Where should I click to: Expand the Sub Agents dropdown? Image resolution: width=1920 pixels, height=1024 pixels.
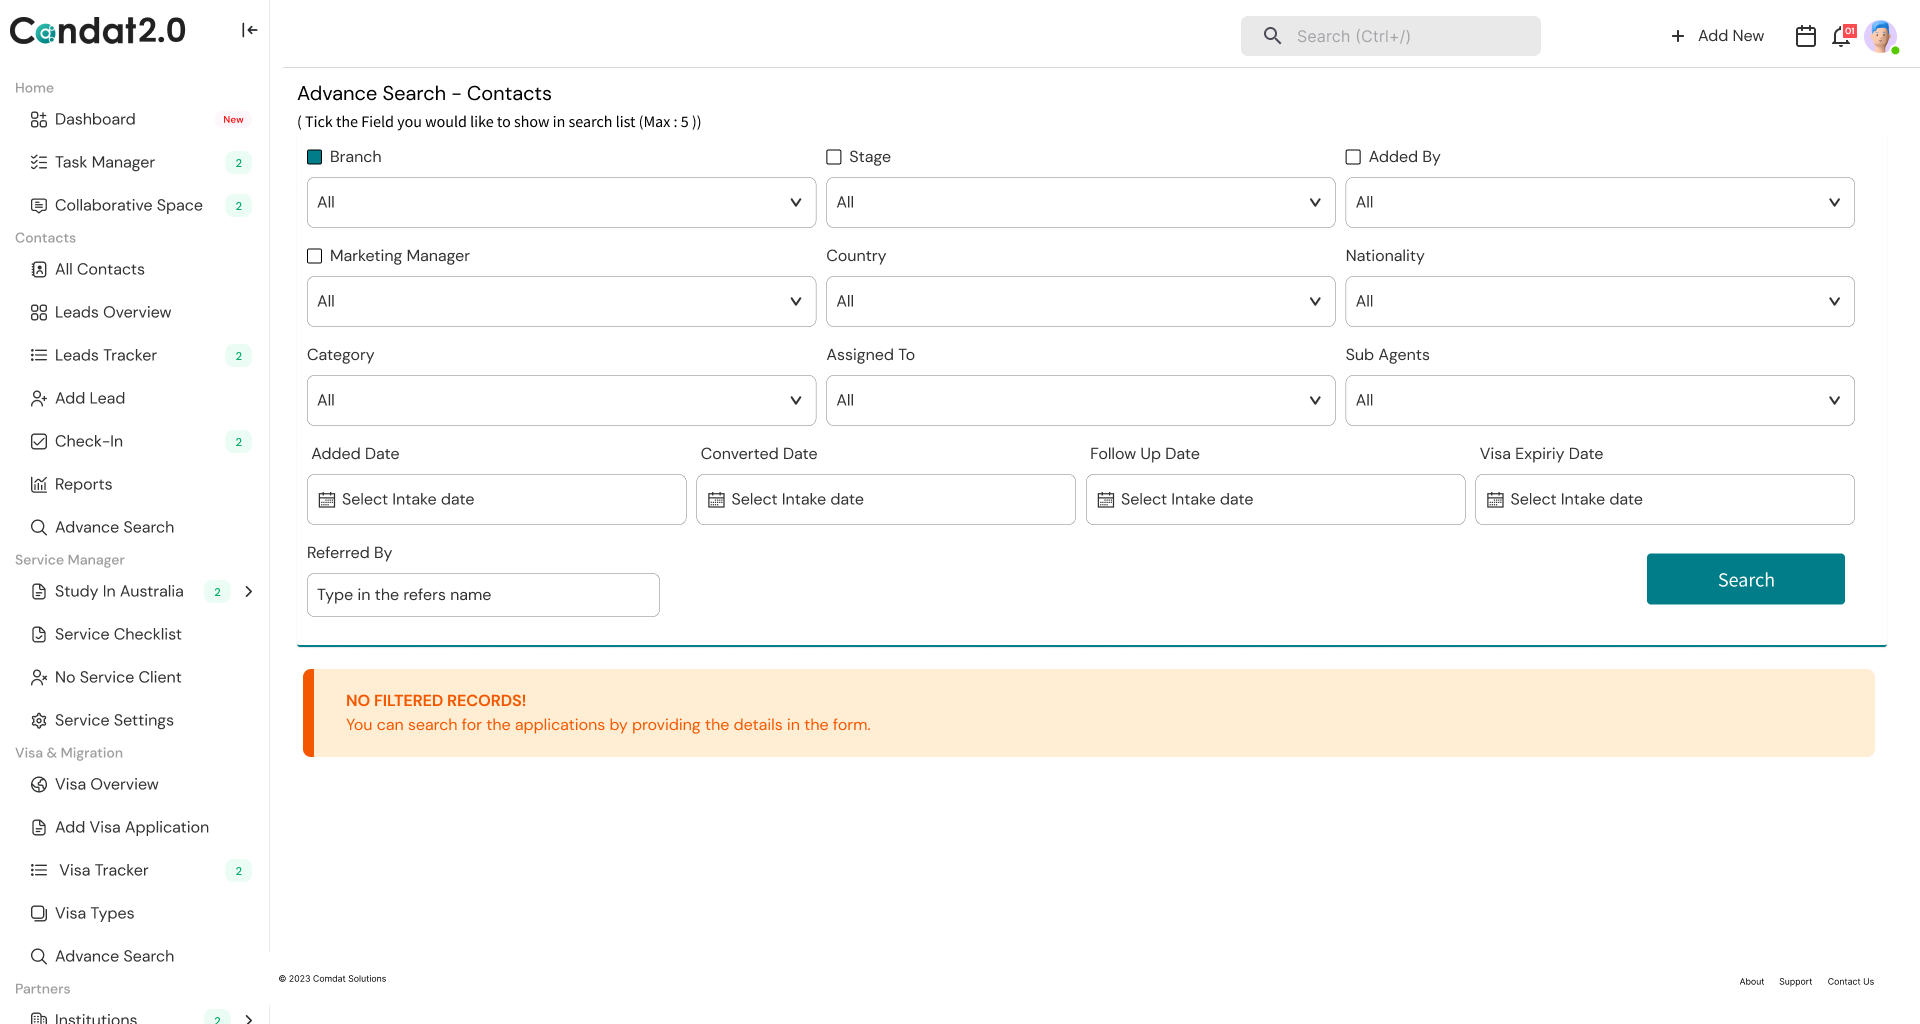tap(1599, 400)
